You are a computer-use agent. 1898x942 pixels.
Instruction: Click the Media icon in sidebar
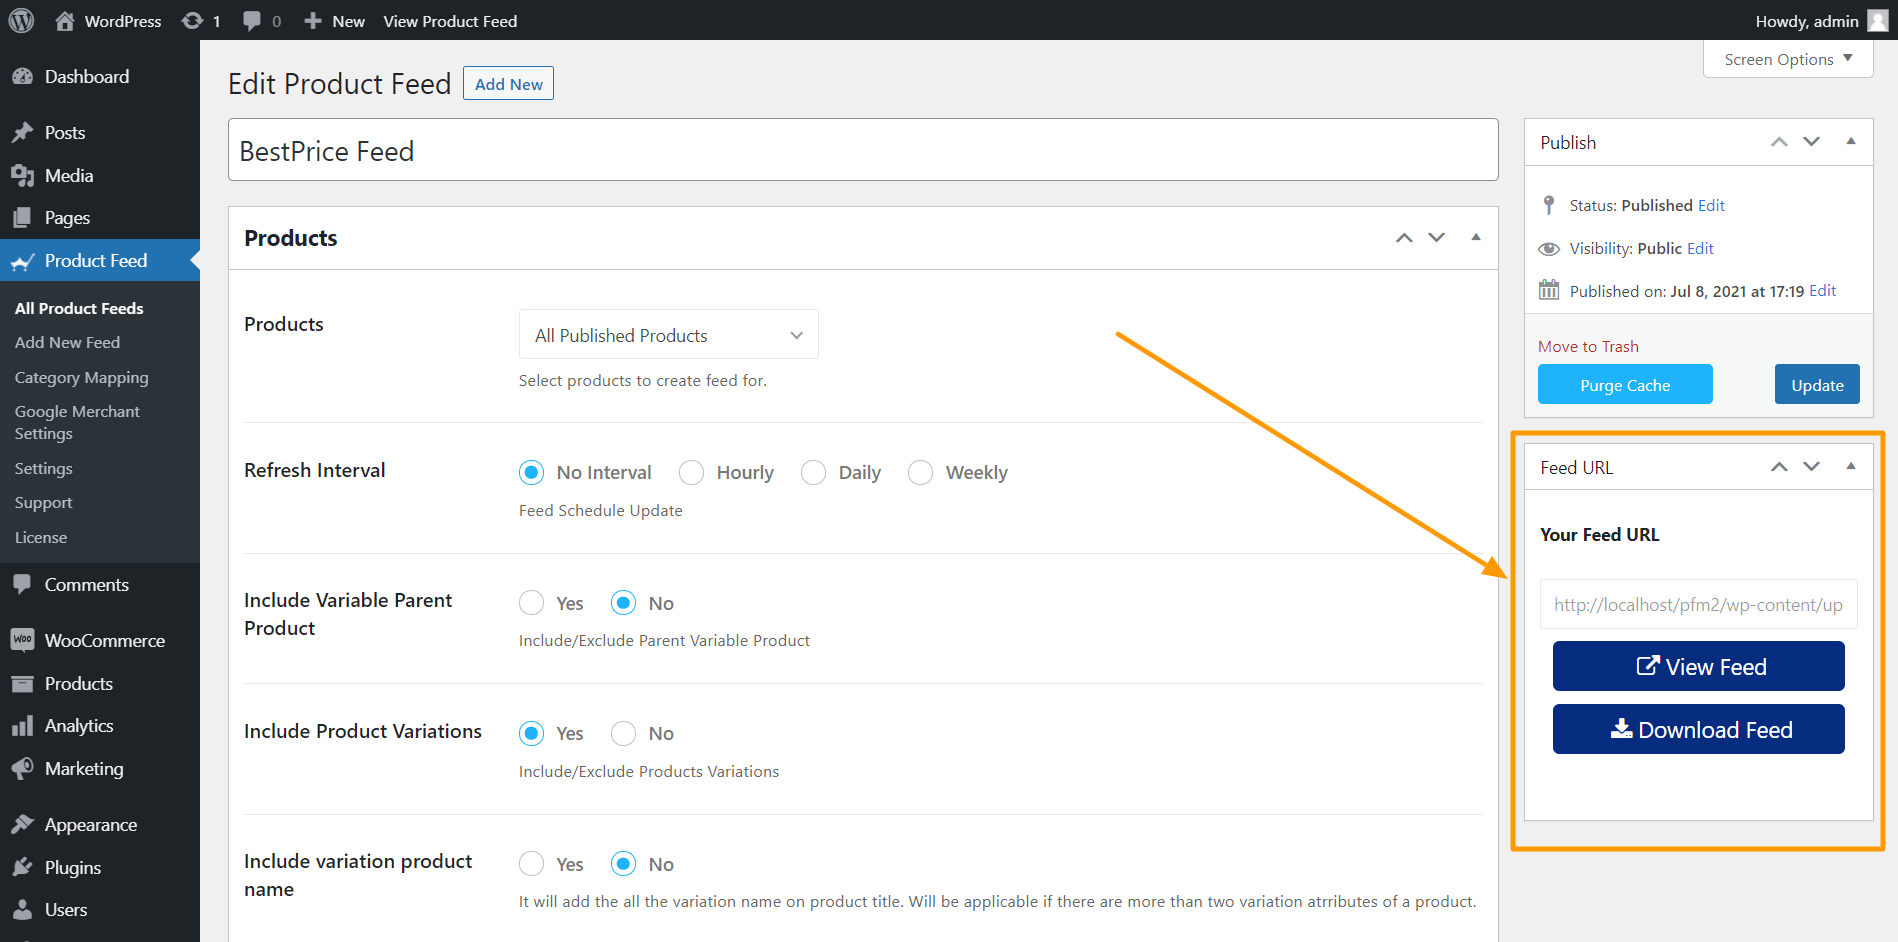(22, 176)
